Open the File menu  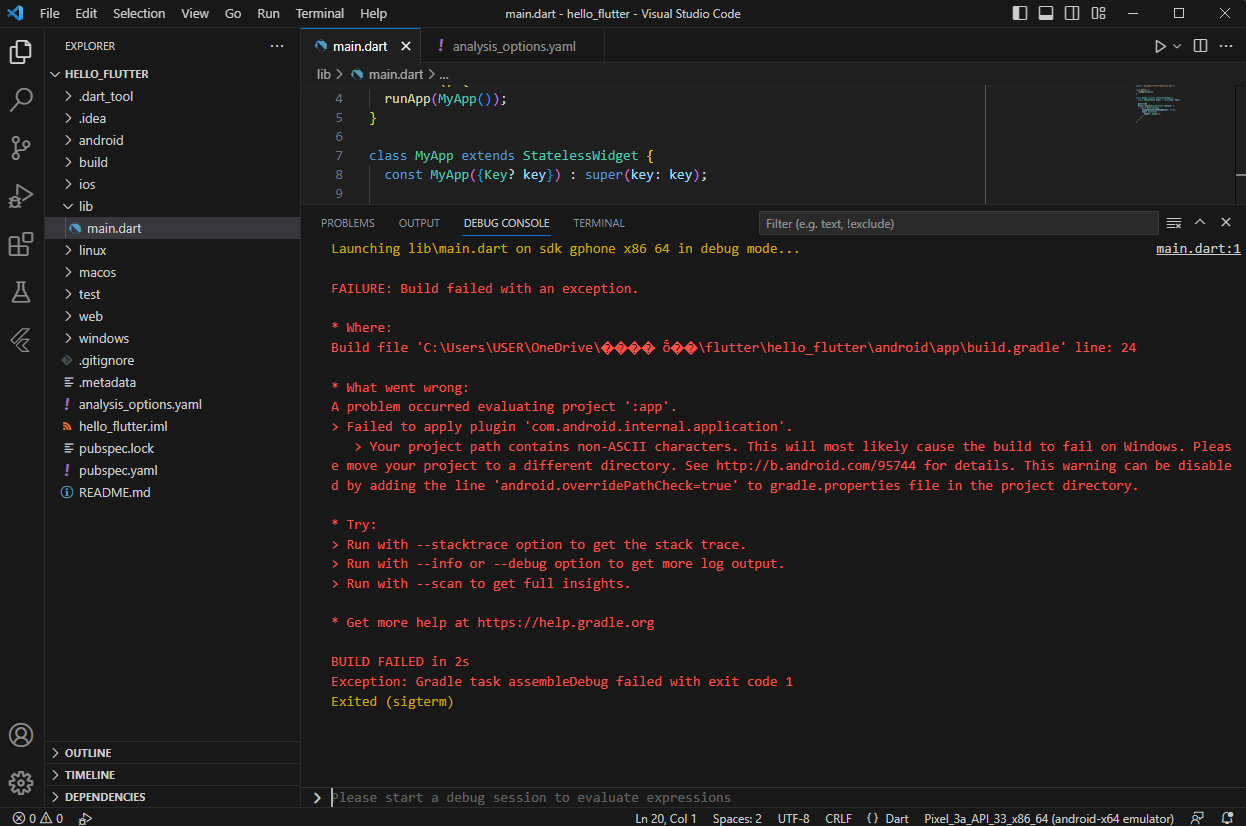[x=49, y=13]
